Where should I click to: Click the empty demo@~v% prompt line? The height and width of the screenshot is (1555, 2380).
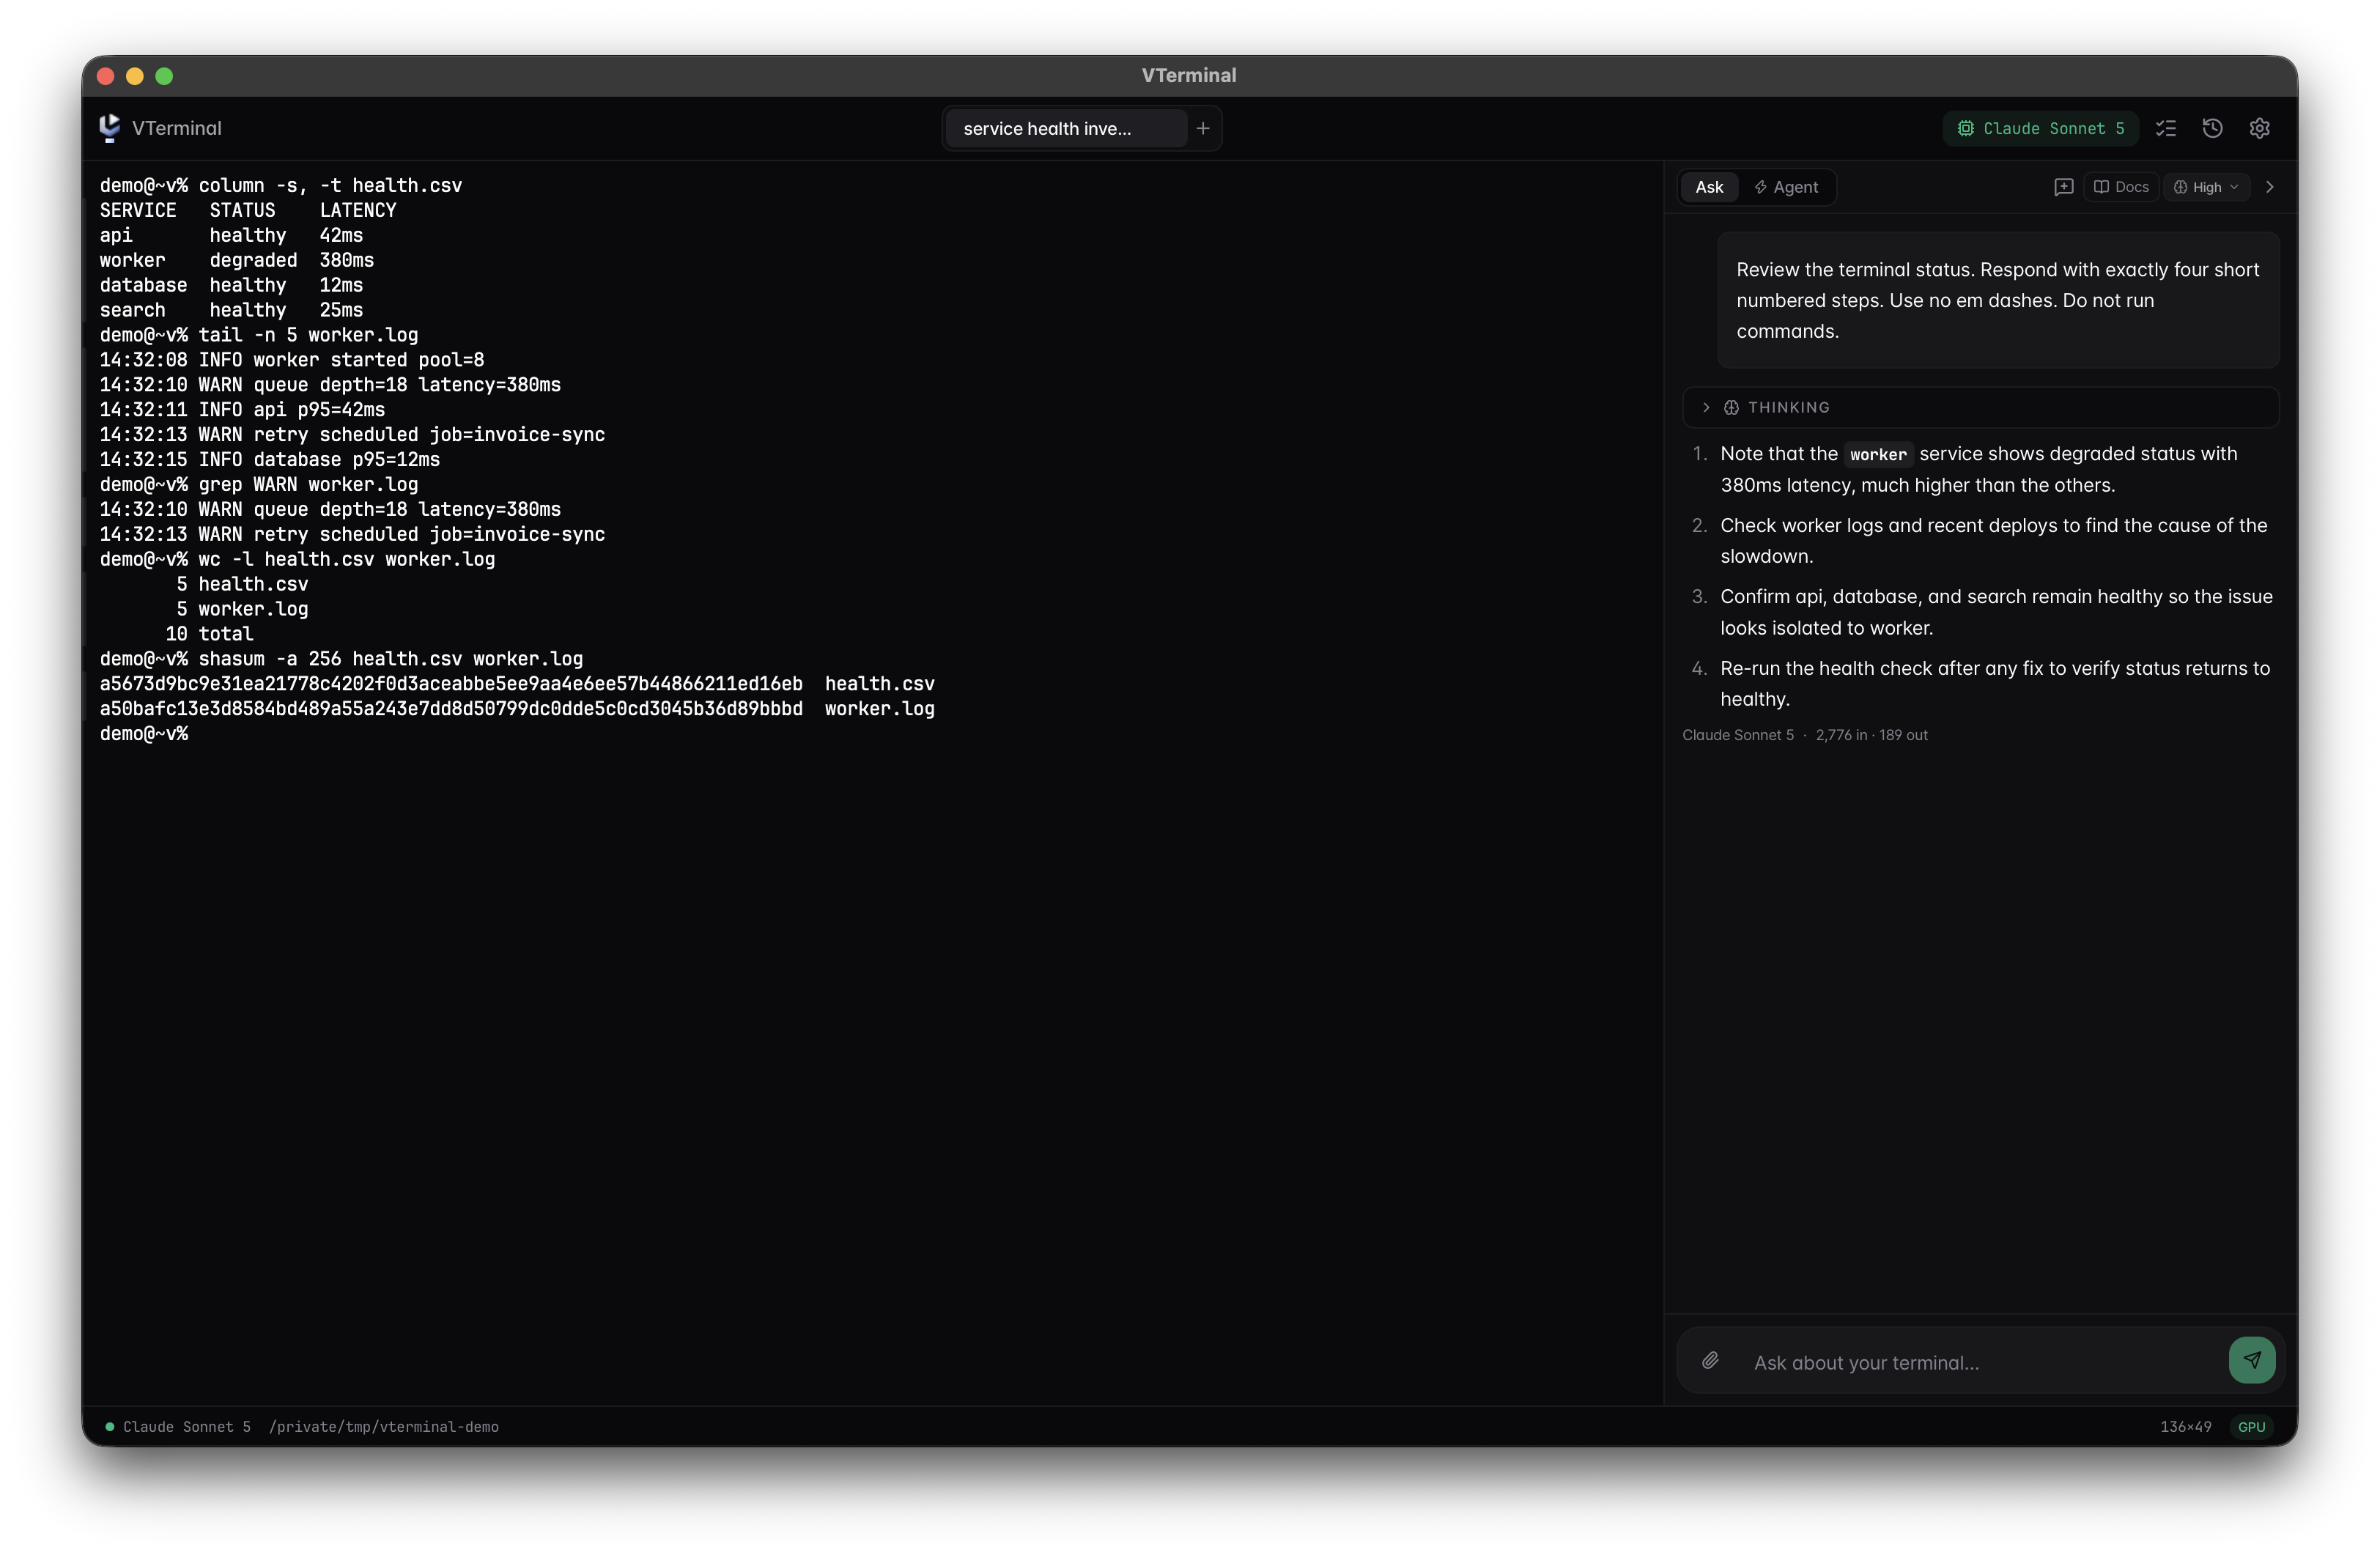click(x=144, y=734)
